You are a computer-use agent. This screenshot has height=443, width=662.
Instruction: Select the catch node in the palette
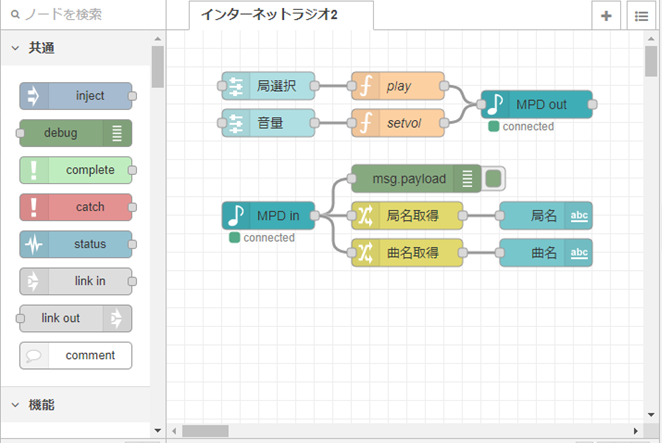(x=76, y=207)
